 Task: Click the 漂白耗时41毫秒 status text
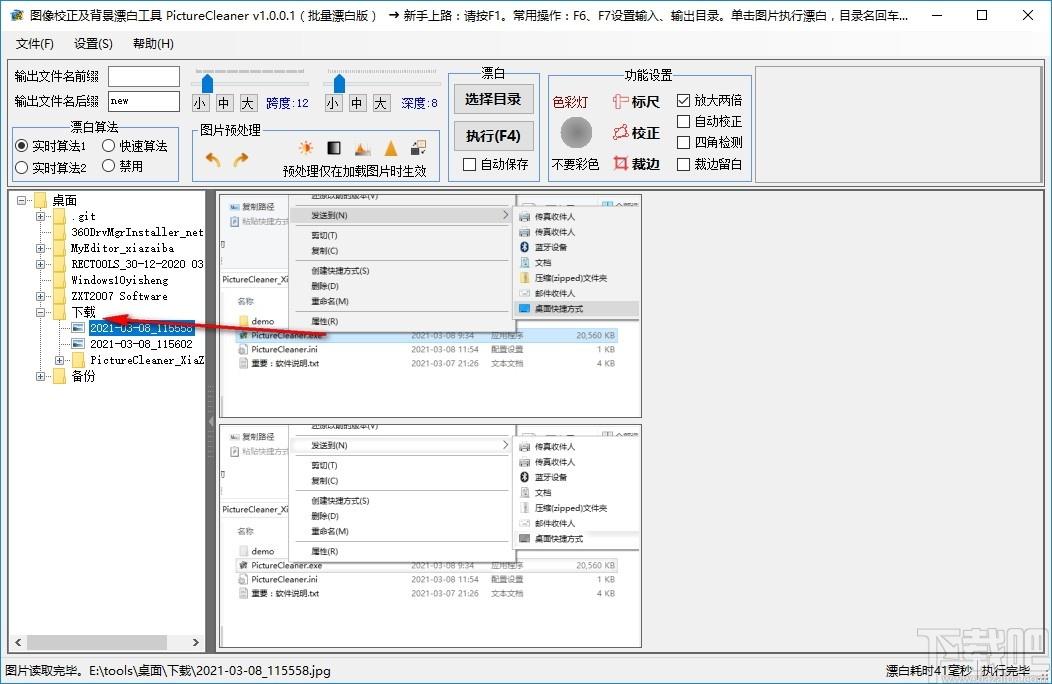click(x=929, y=671)
